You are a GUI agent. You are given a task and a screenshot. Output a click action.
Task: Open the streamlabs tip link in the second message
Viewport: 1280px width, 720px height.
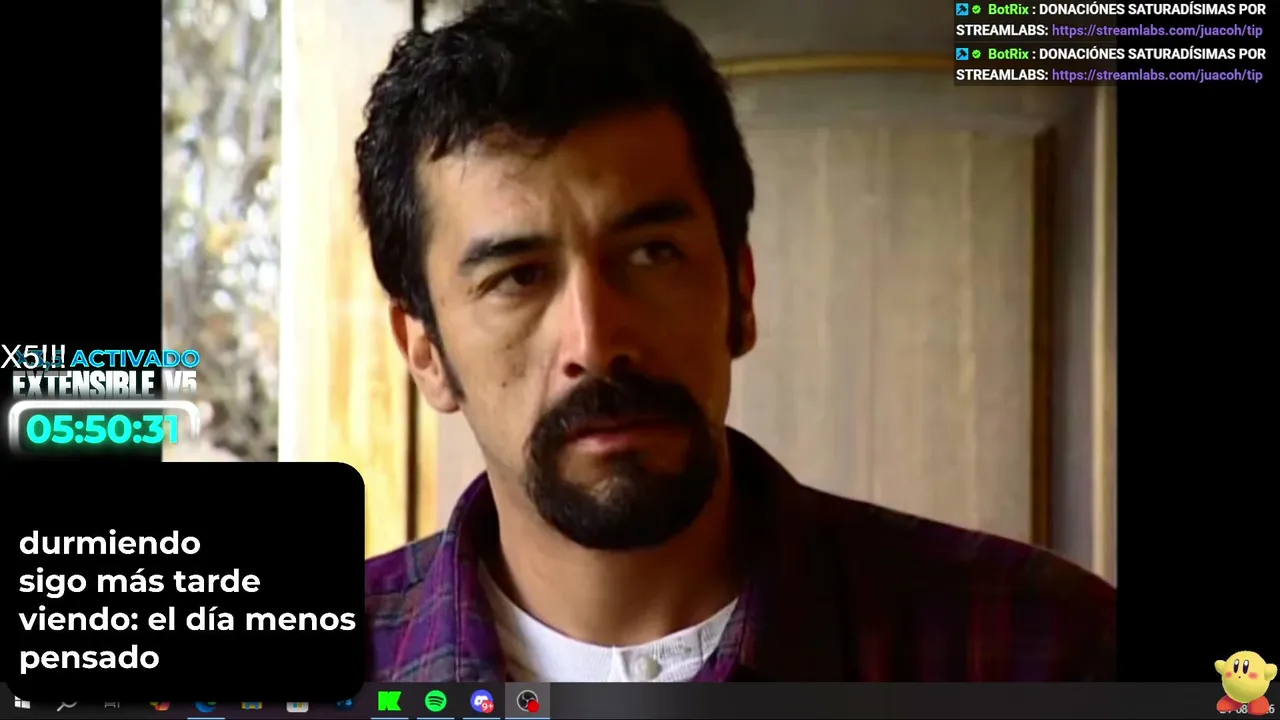(x=1157, y=75)
